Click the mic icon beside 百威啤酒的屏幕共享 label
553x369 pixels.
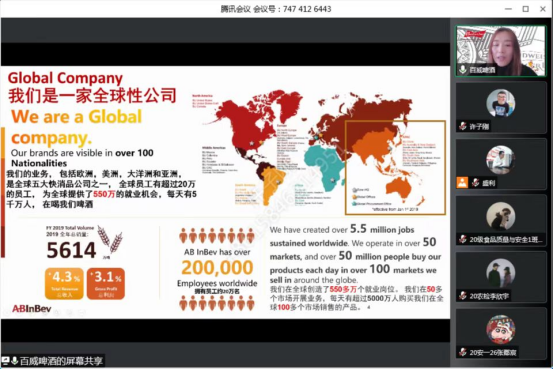pyautogui.click(x=14, y=361)
